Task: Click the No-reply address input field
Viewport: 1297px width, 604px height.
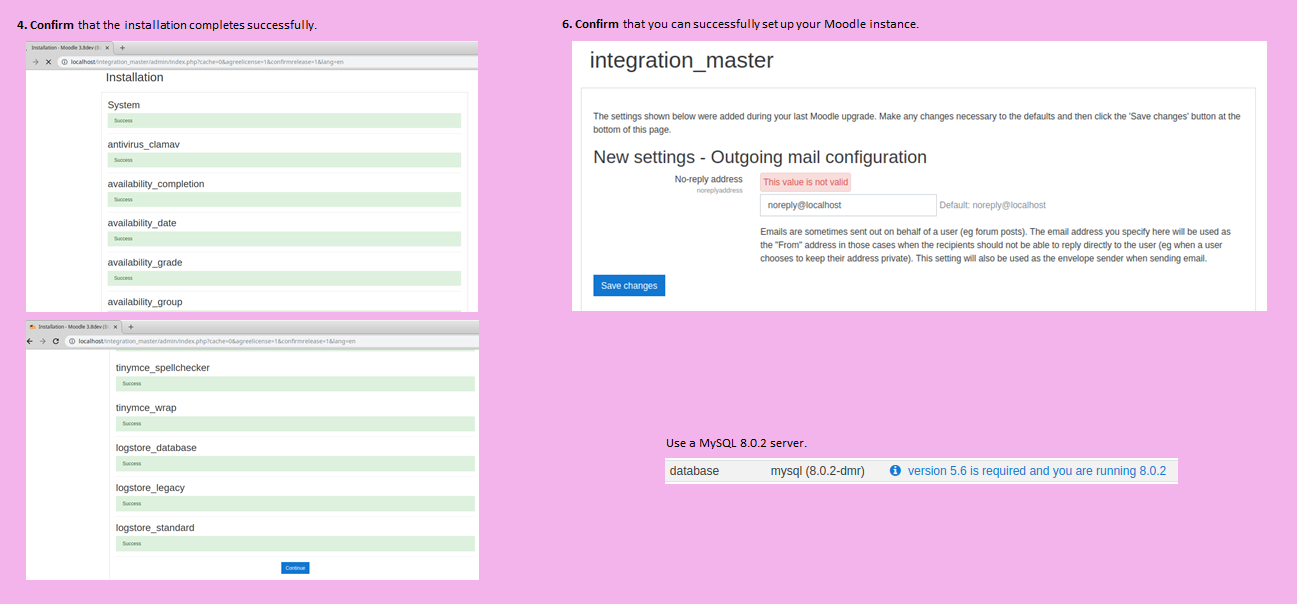Action: [848, 205]
